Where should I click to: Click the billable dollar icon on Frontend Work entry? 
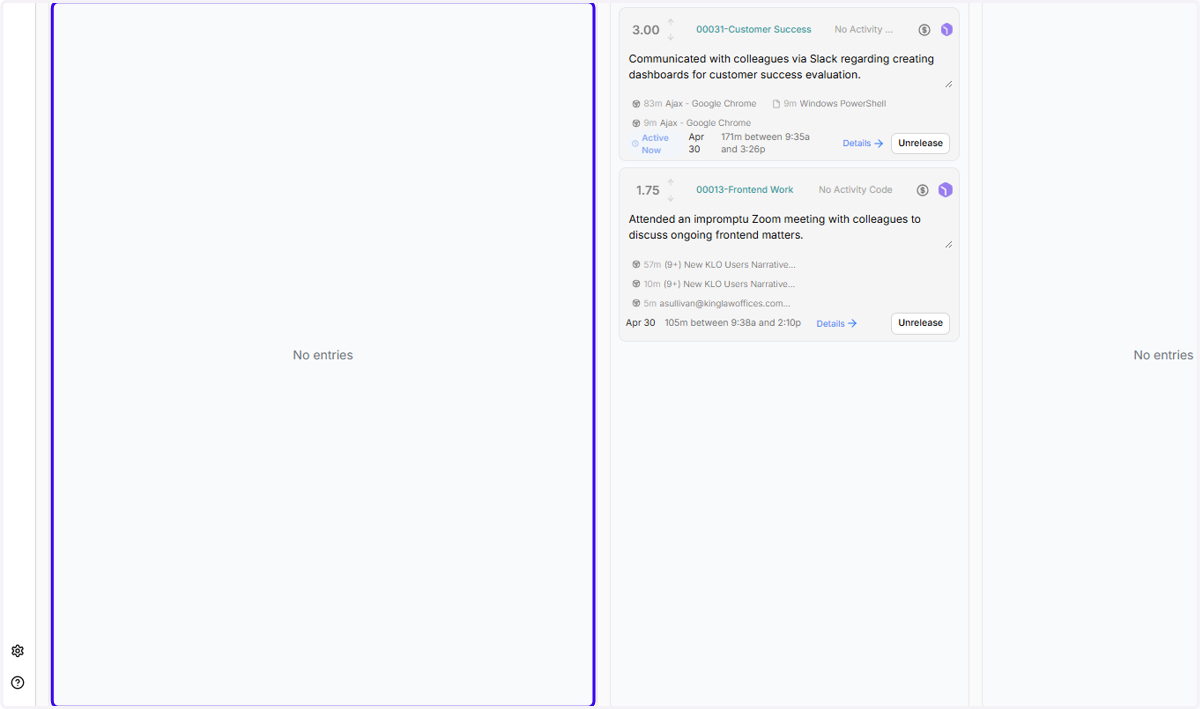coord(923,190)
